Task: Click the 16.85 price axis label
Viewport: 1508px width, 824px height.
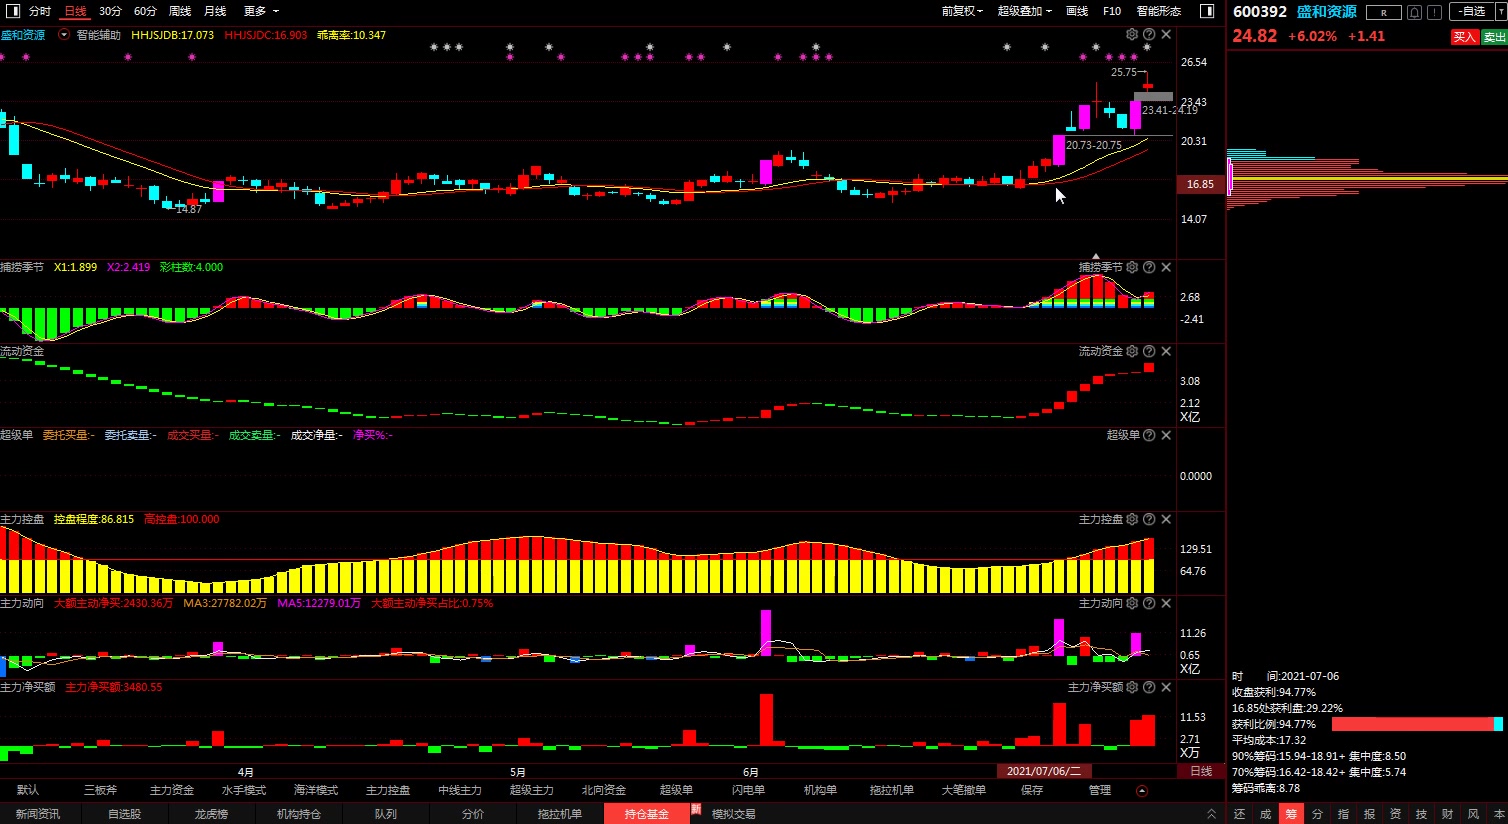Action: pyautogui.click(x=1200, y=184)
